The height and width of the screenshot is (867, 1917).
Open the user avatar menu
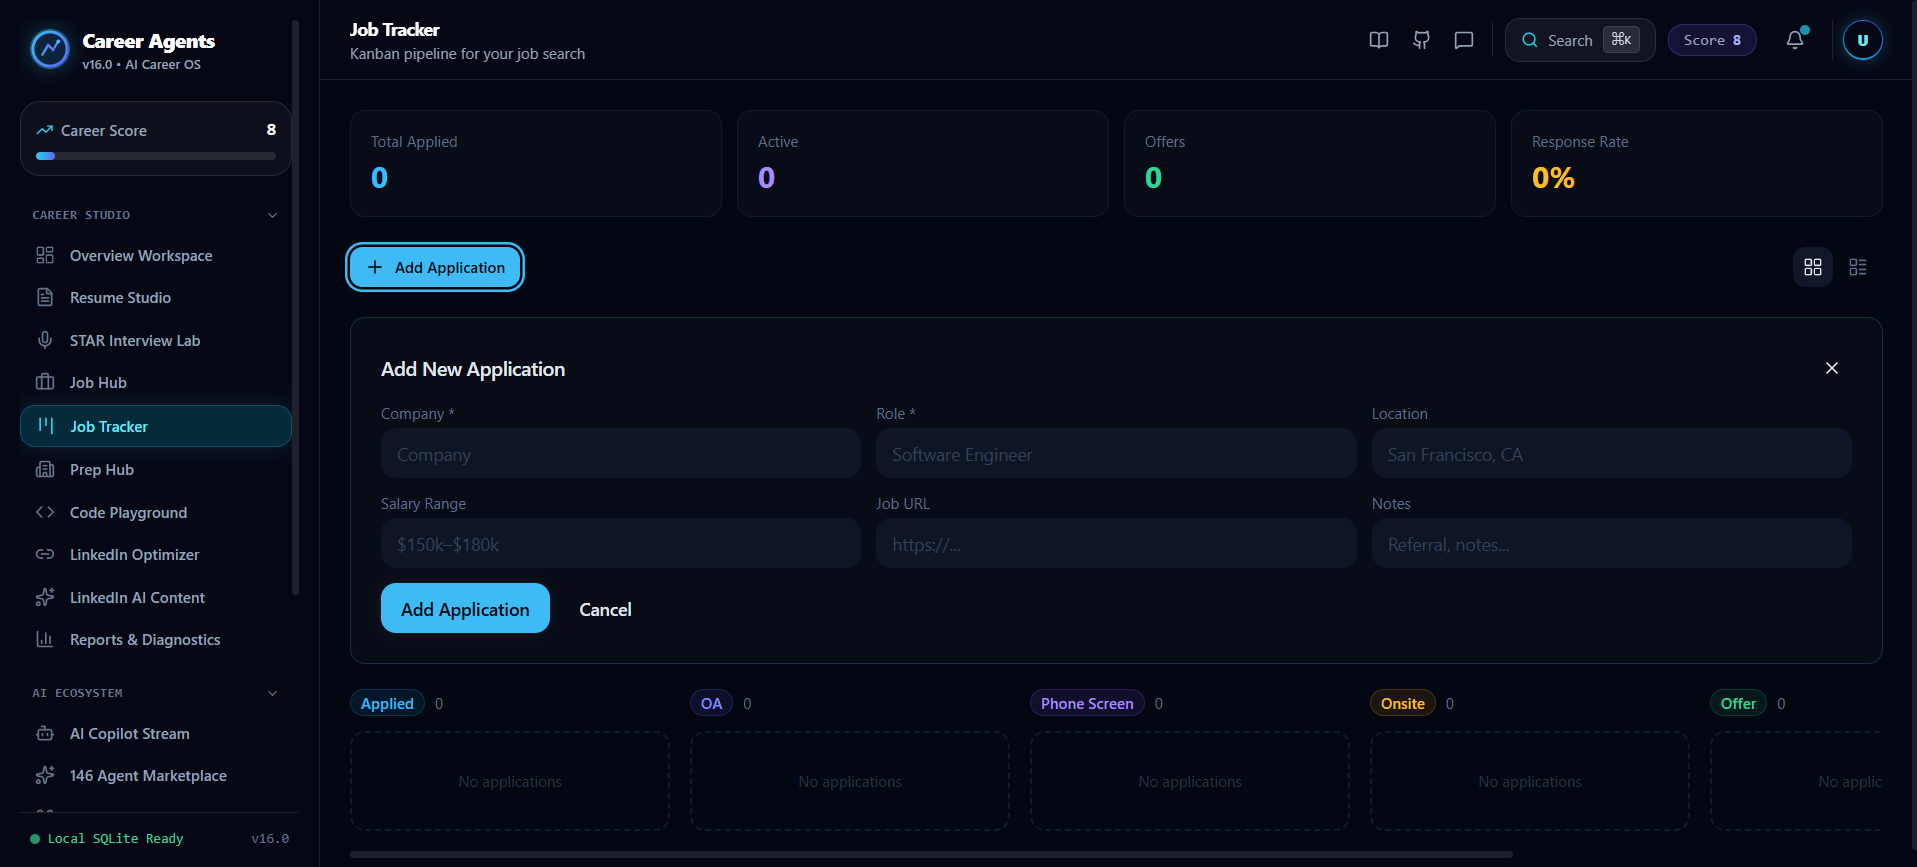tap(1862, 40)
